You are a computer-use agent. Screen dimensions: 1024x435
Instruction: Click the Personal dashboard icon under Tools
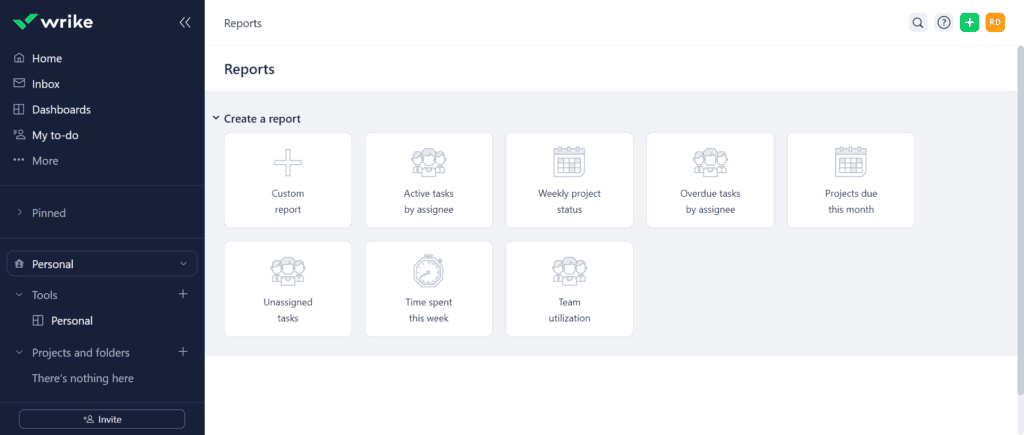click(x=38, y=321)
